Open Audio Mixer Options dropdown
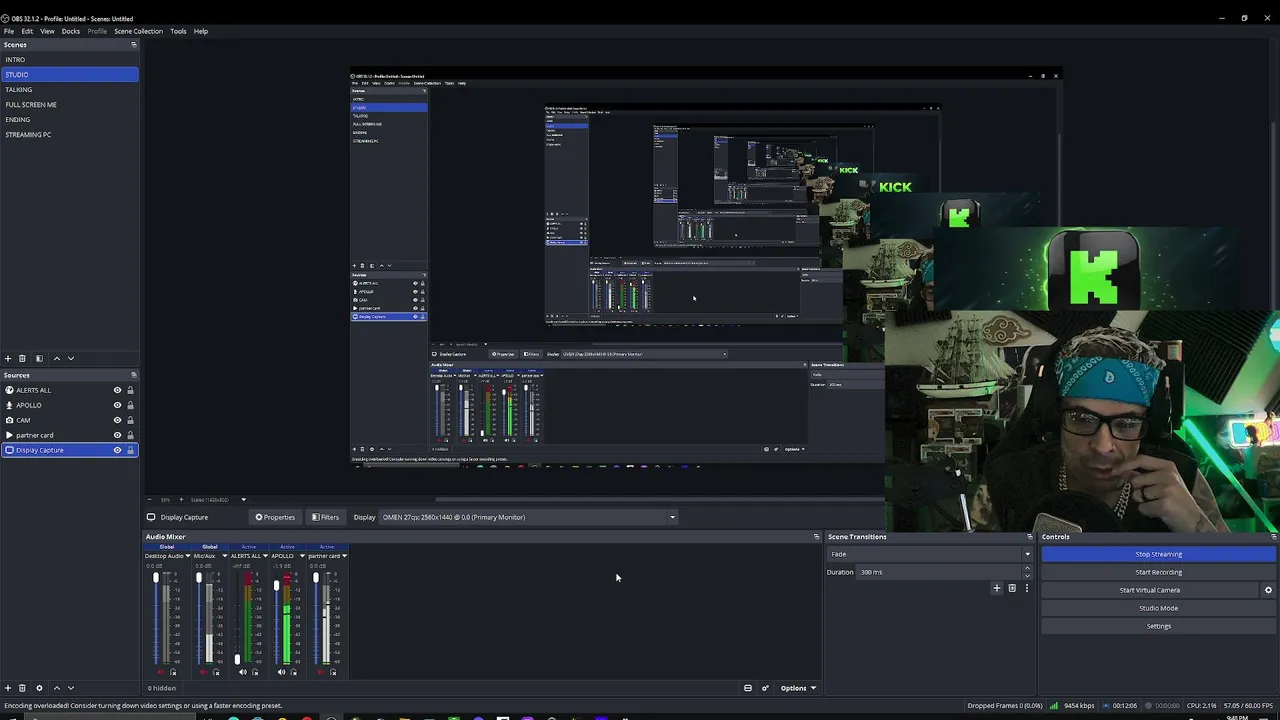This screenshot has height=720, width=1280. [x=798, y=688]
